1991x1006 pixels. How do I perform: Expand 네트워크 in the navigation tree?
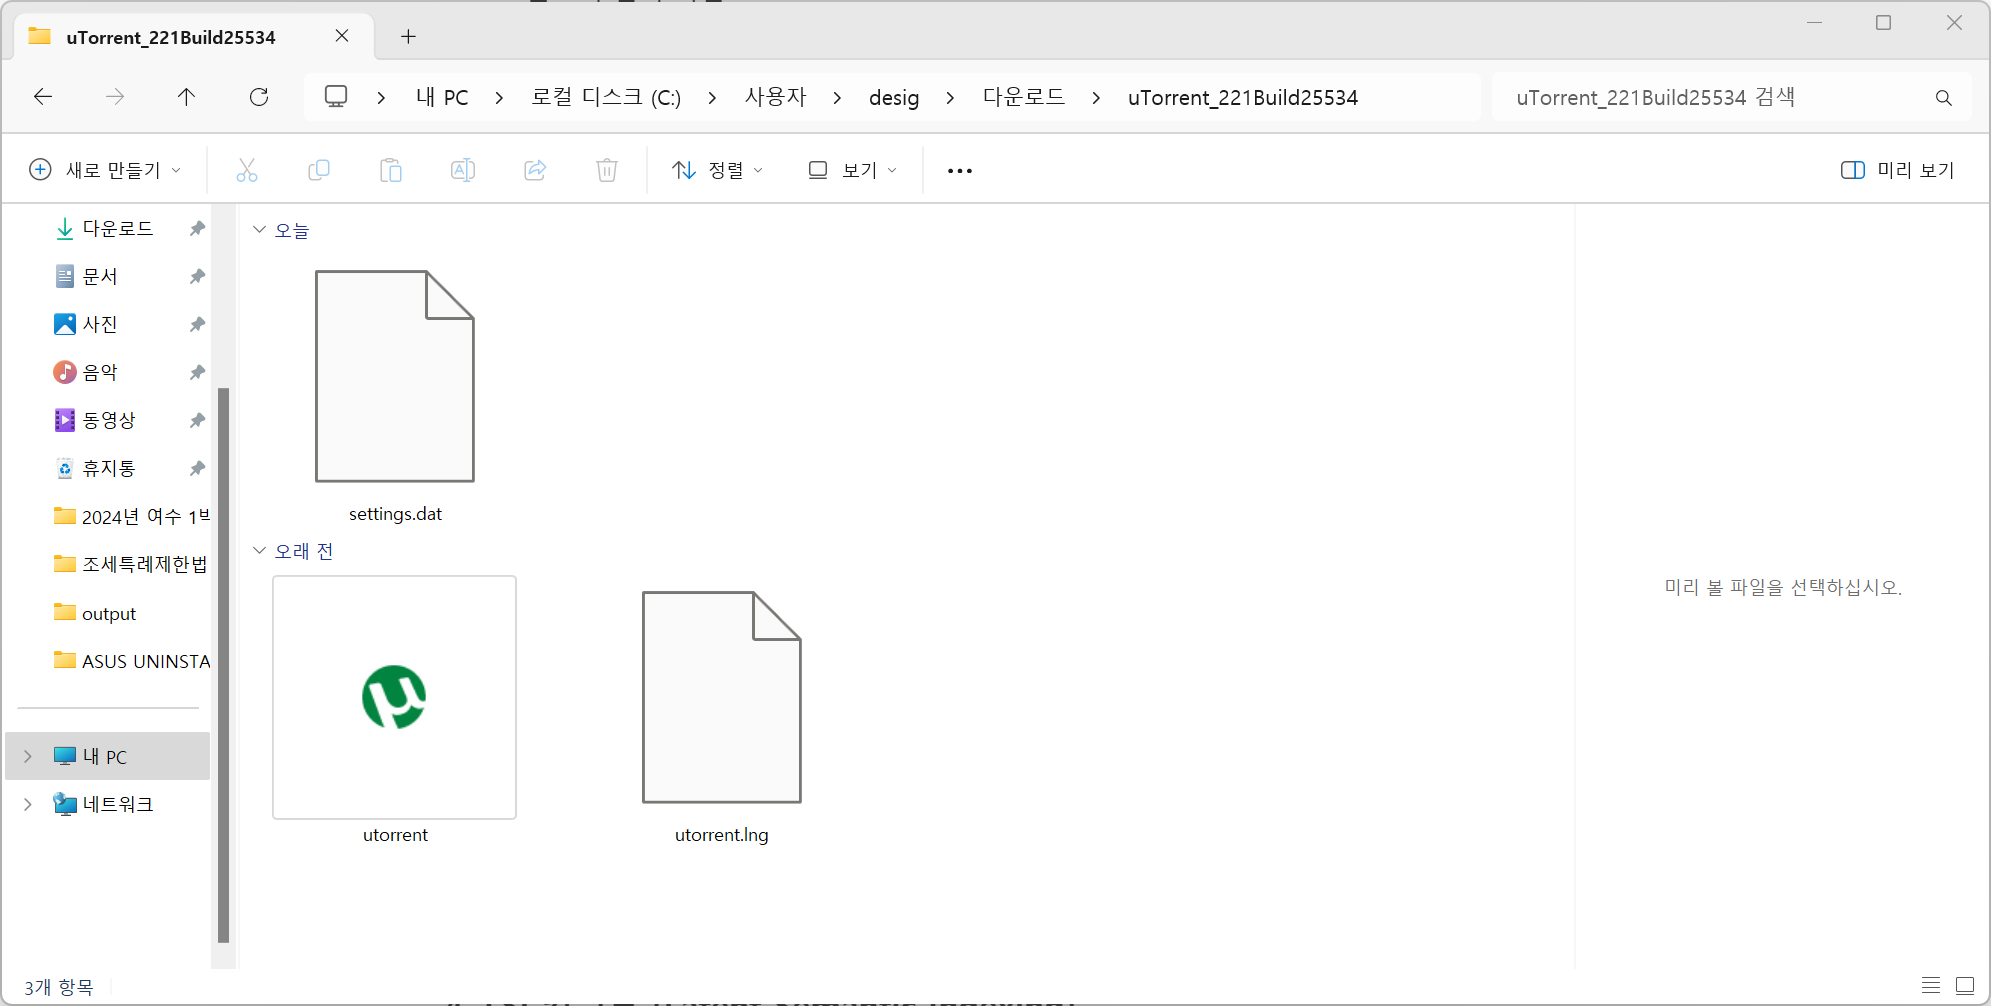pos(28,804)
